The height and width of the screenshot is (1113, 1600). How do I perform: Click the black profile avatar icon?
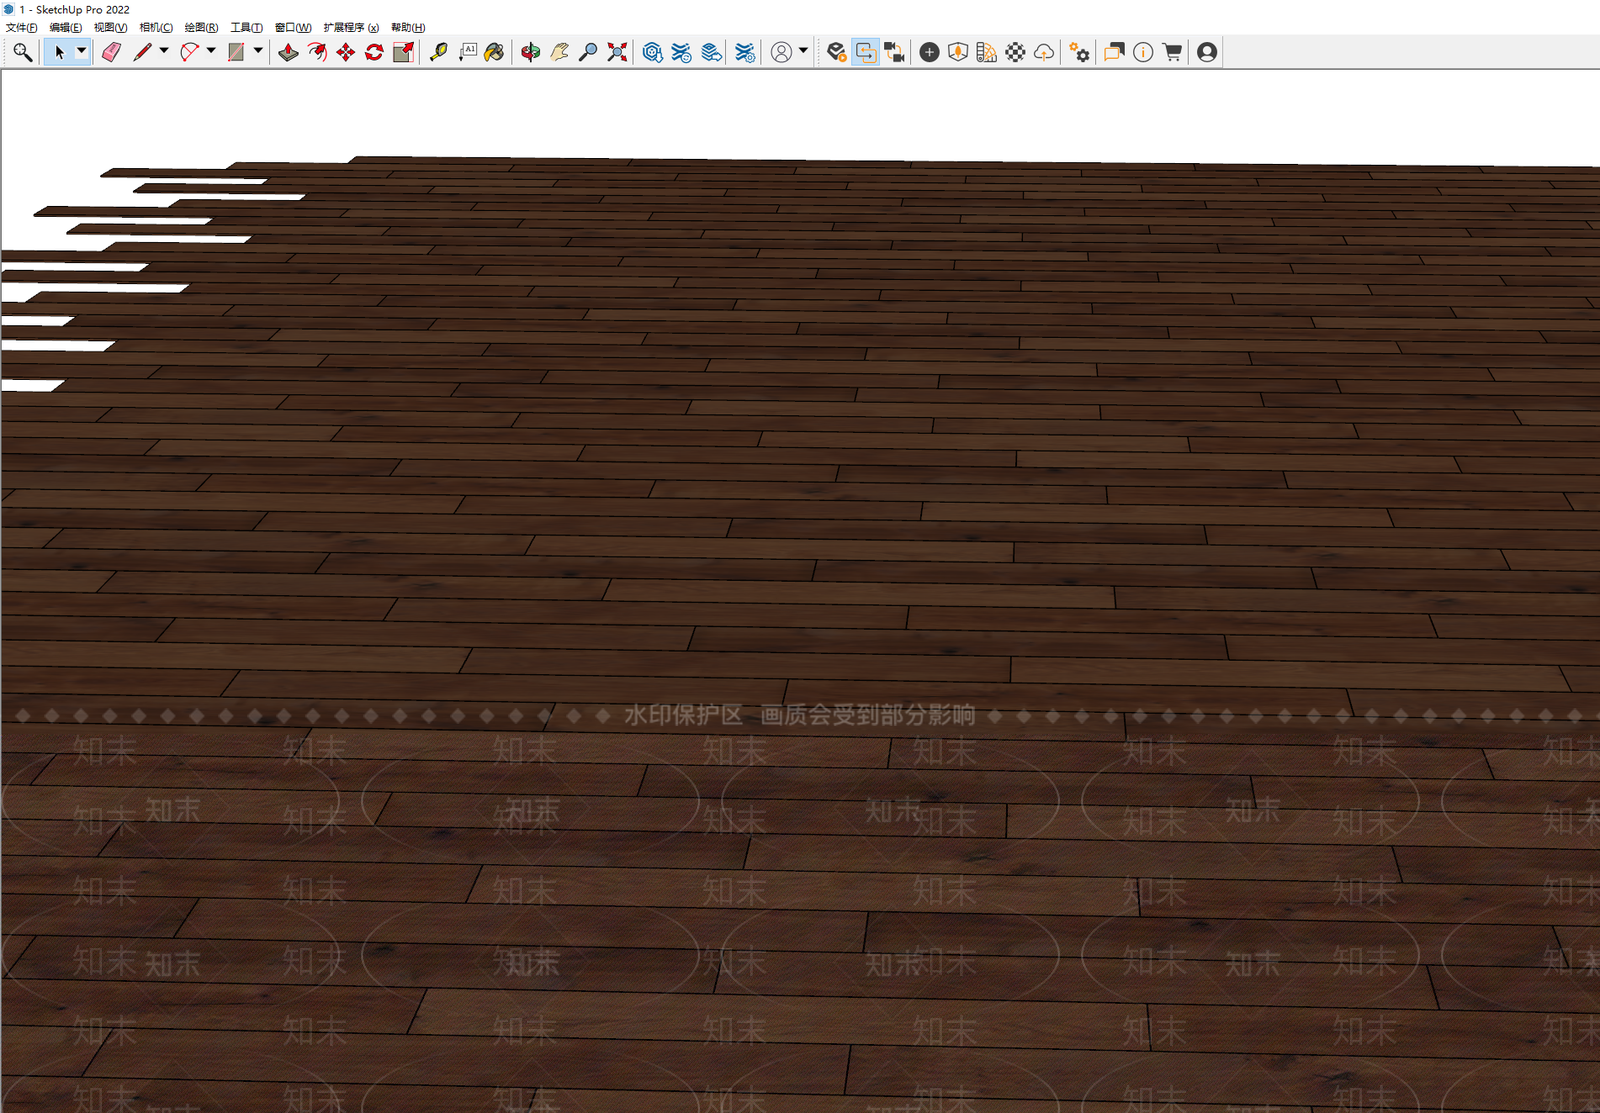[x=1207, y=52]
